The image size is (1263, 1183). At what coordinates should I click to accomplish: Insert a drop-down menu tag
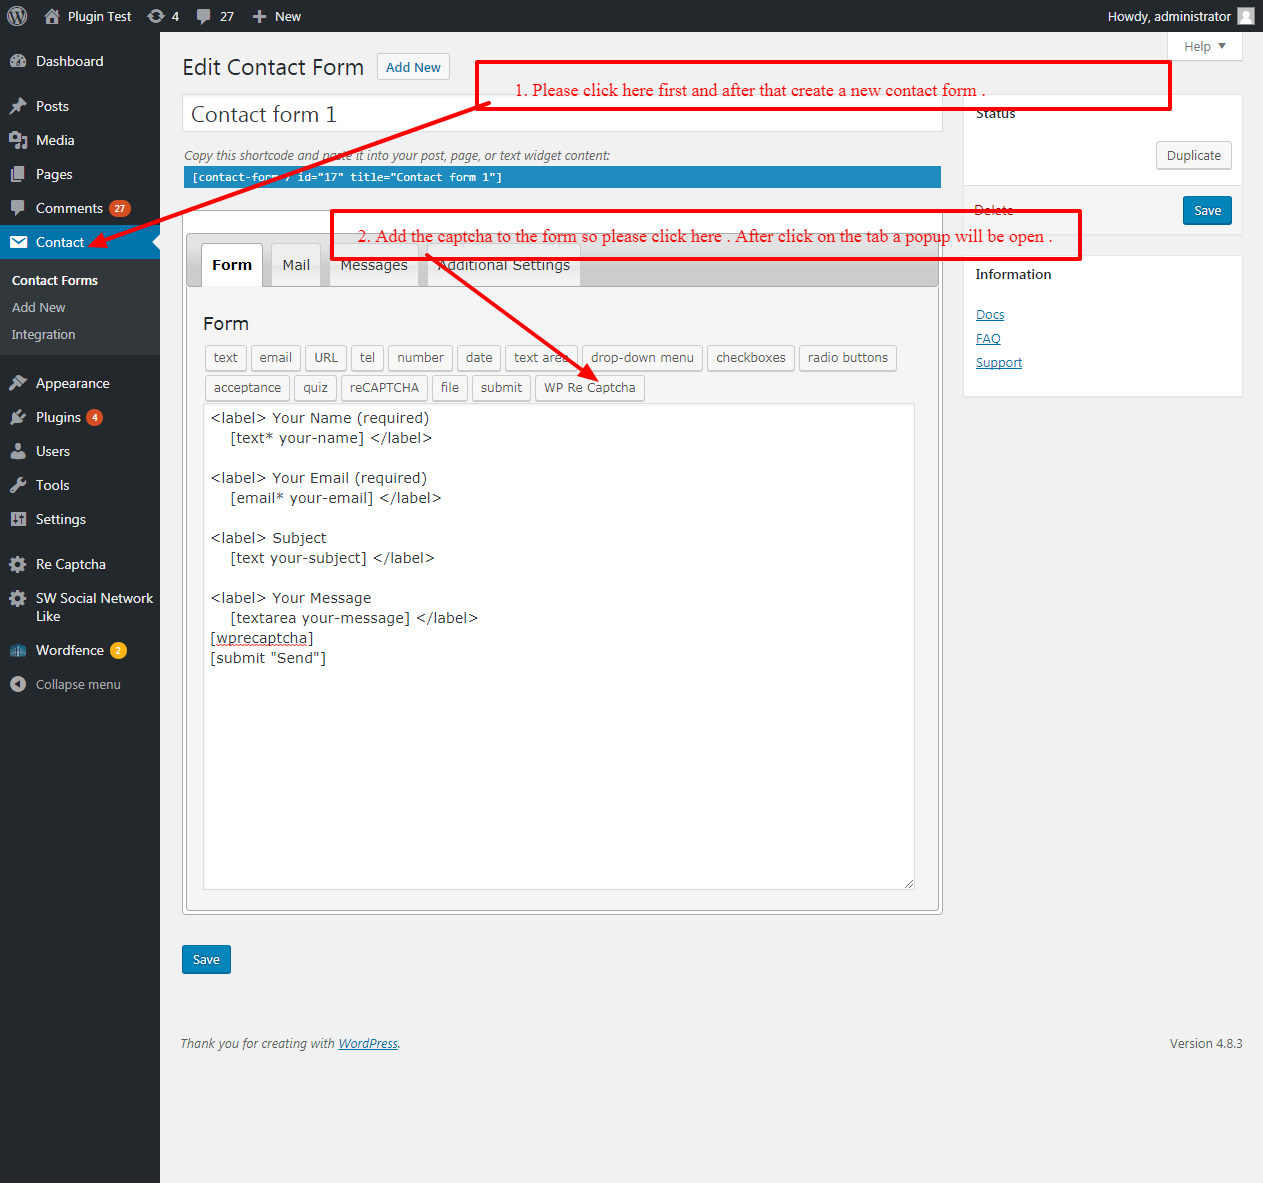[642, 358]
